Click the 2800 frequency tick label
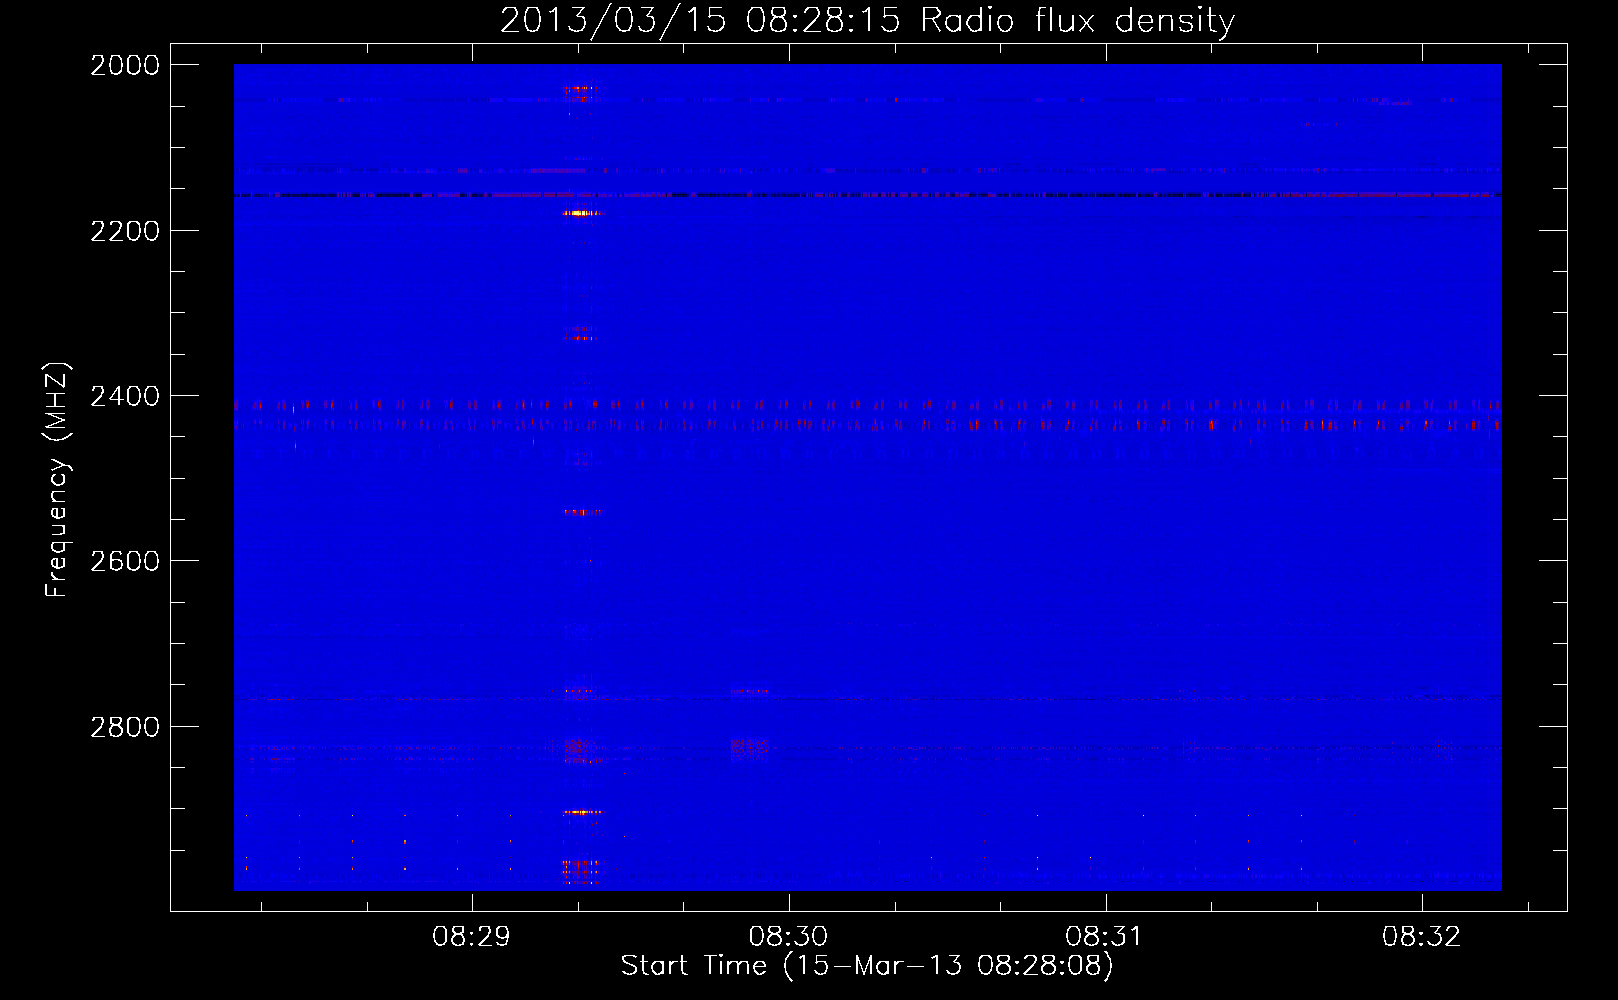Image resolution: width=1618 pixels, height=1000 pixels. point(125,727)
